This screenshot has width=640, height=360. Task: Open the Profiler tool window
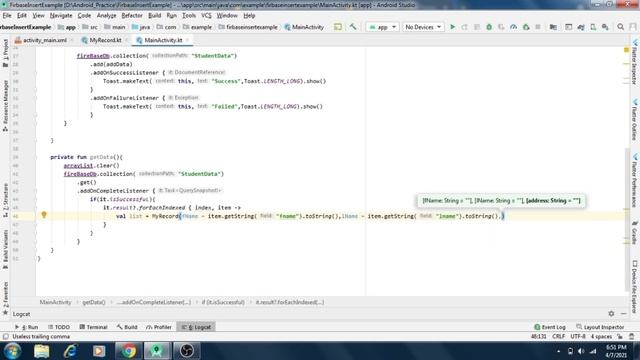tap(159, 327)
